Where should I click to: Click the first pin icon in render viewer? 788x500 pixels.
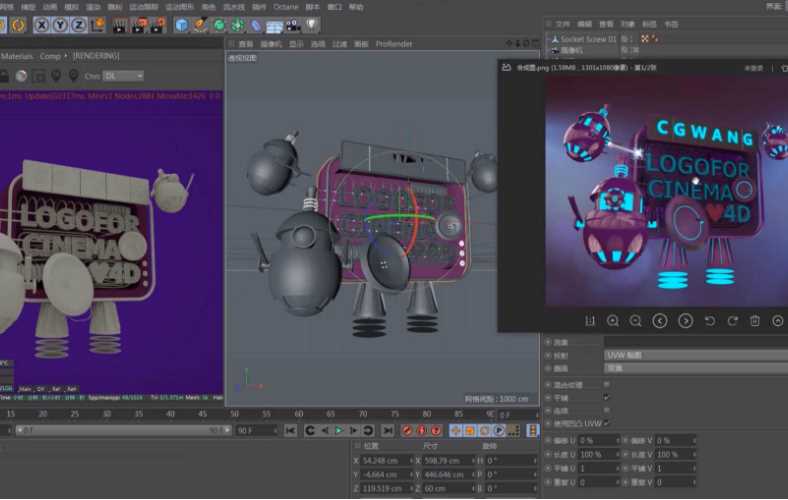point(56,76)
